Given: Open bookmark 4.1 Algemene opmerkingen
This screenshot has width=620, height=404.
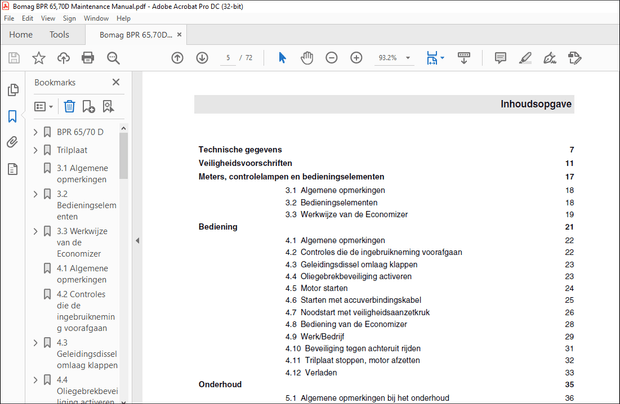Looking at the screenshot, I should (x=82, y=274).
